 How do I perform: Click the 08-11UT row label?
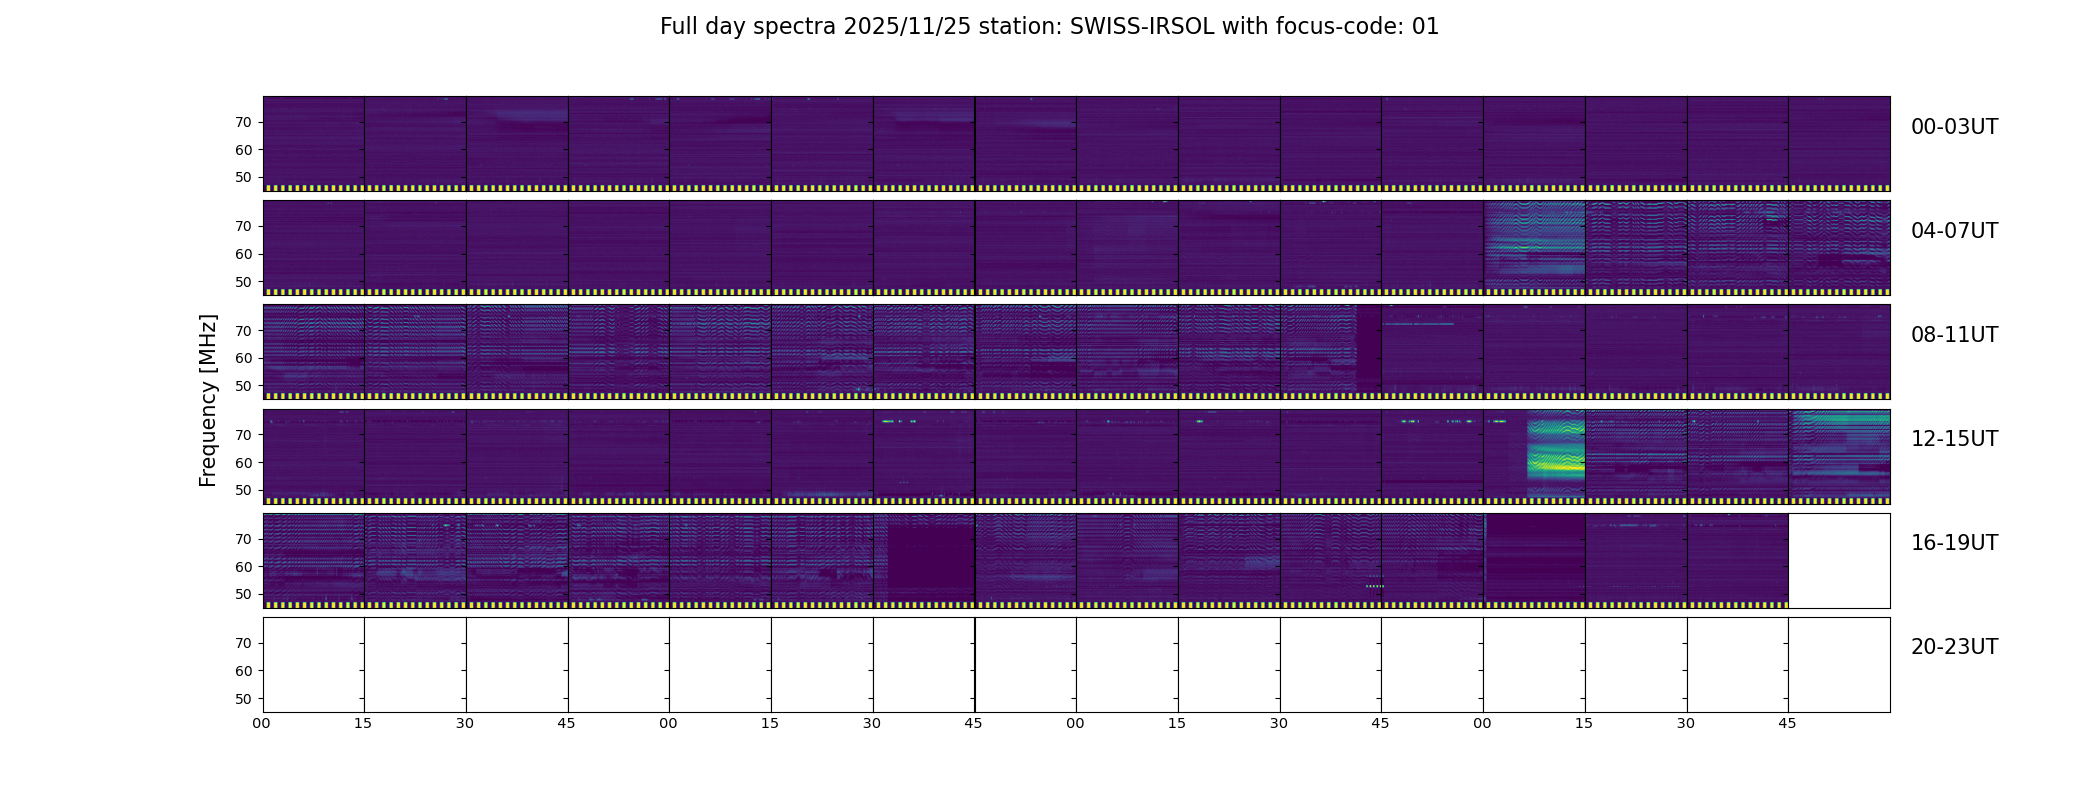point(1954,335)
